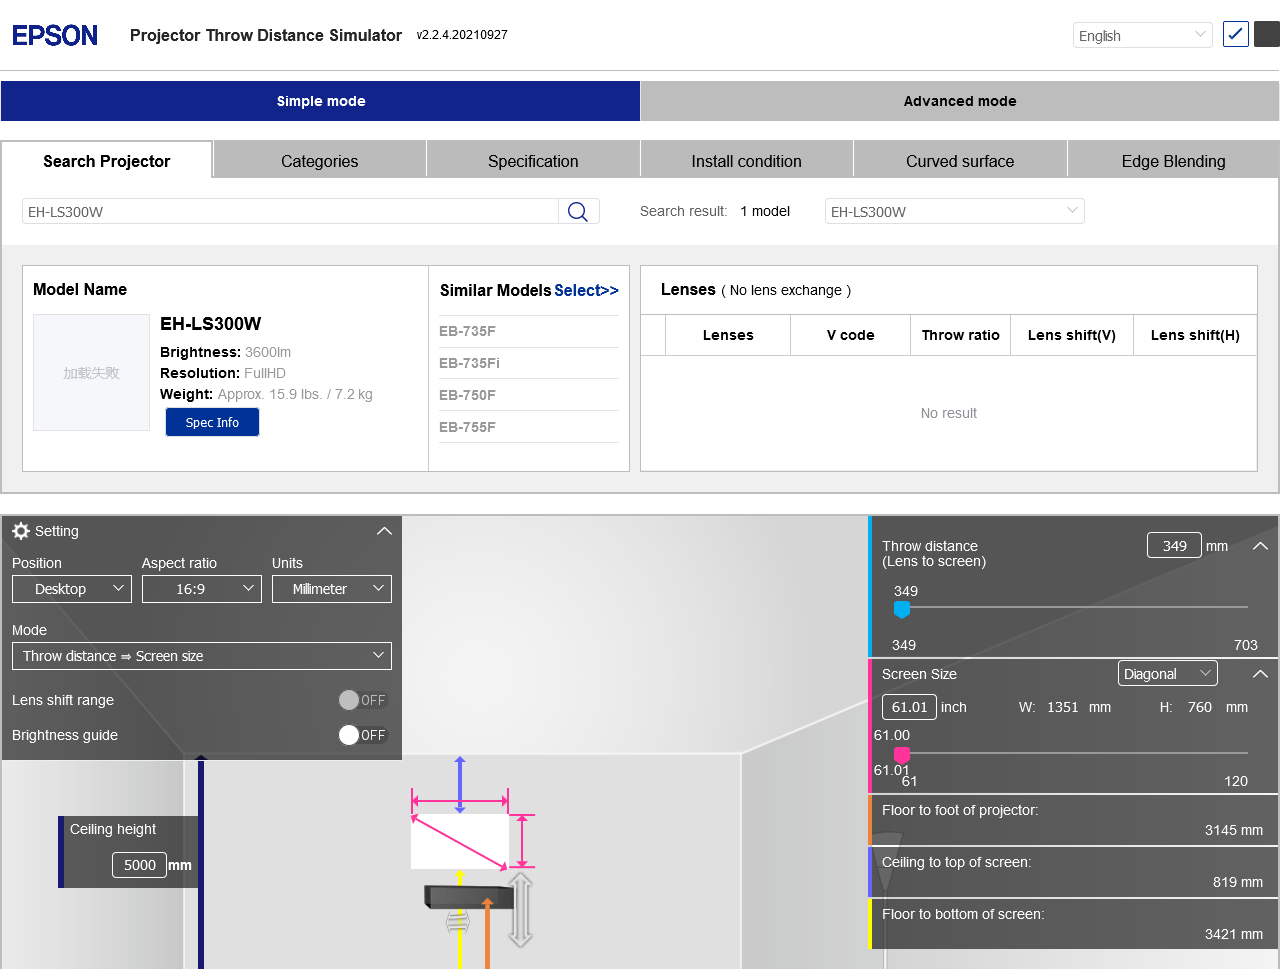Click the Setting gear icon
Screen dimensions: 1284x969
click(x=21, y=531)
